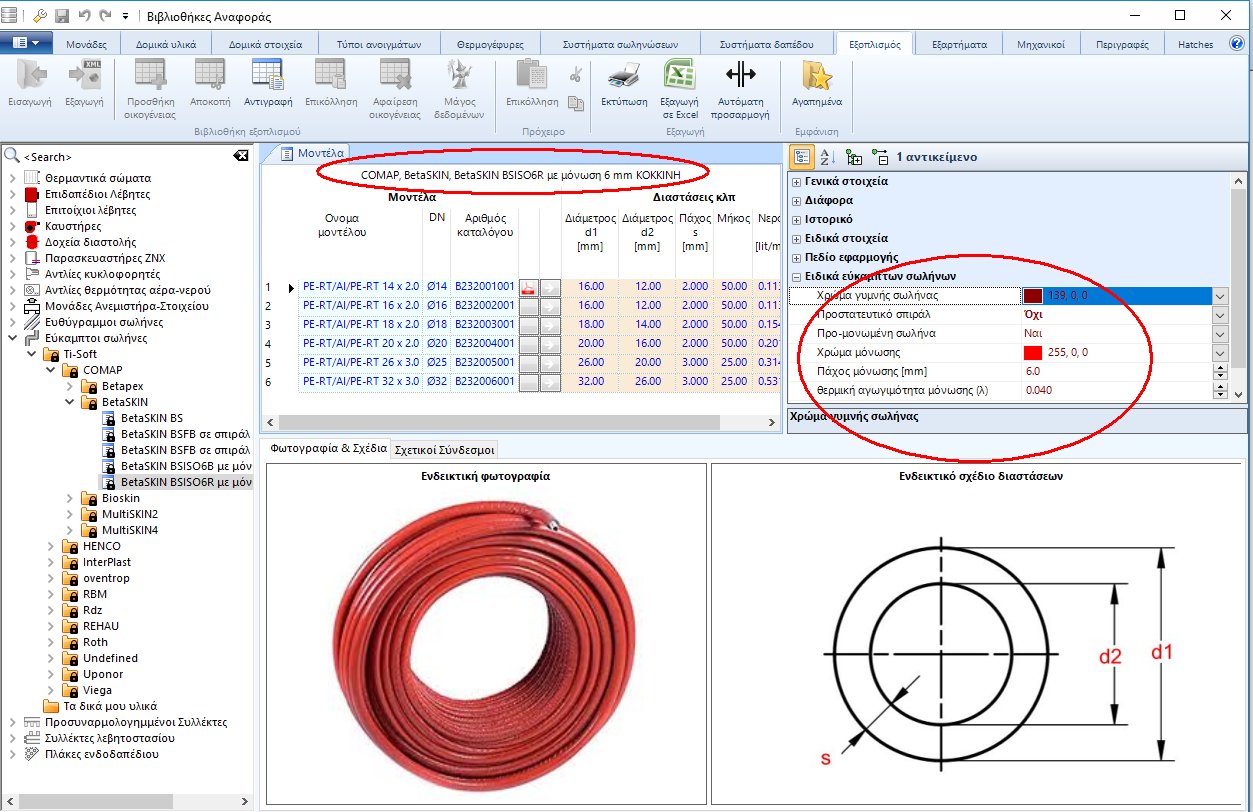Sort properties alphabetically with the AZ icon
This screenshot has width=1253, height=812.
(827, 157)
